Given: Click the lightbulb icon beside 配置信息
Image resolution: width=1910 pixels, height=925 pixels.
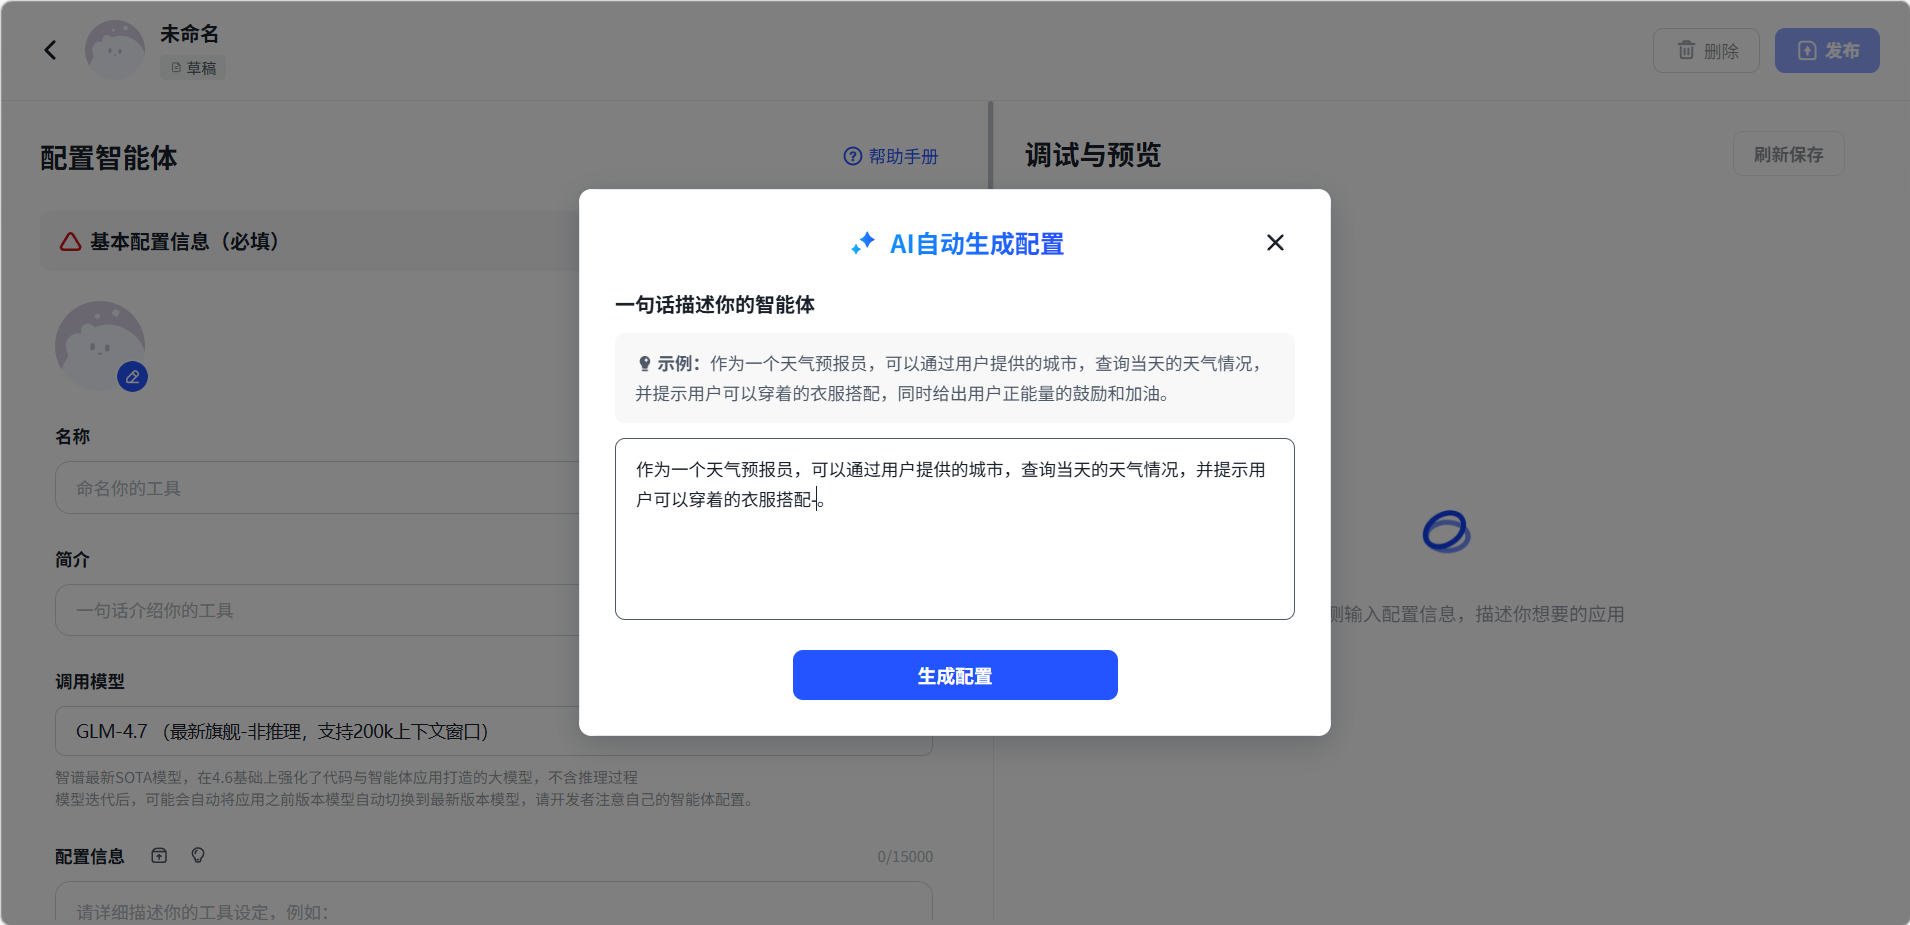Looking at the screenshot, I should [198, 855].
